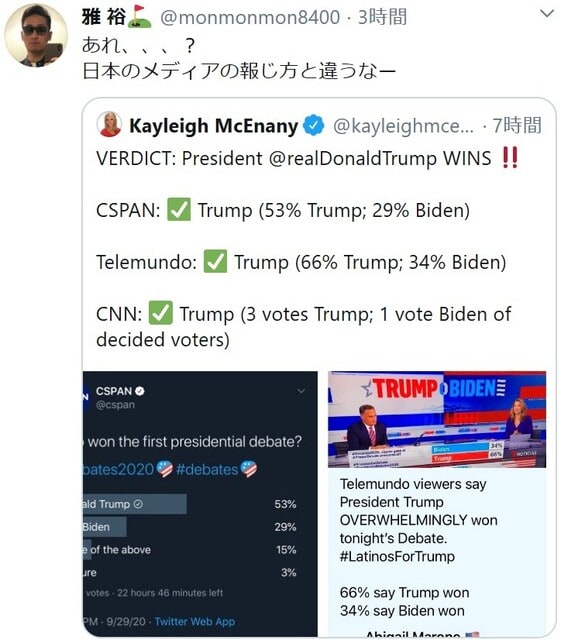This screenshot has height=640, width=561.
Task: Click the green checkmark next to Telemundo
Action: [x=215, y=262]
